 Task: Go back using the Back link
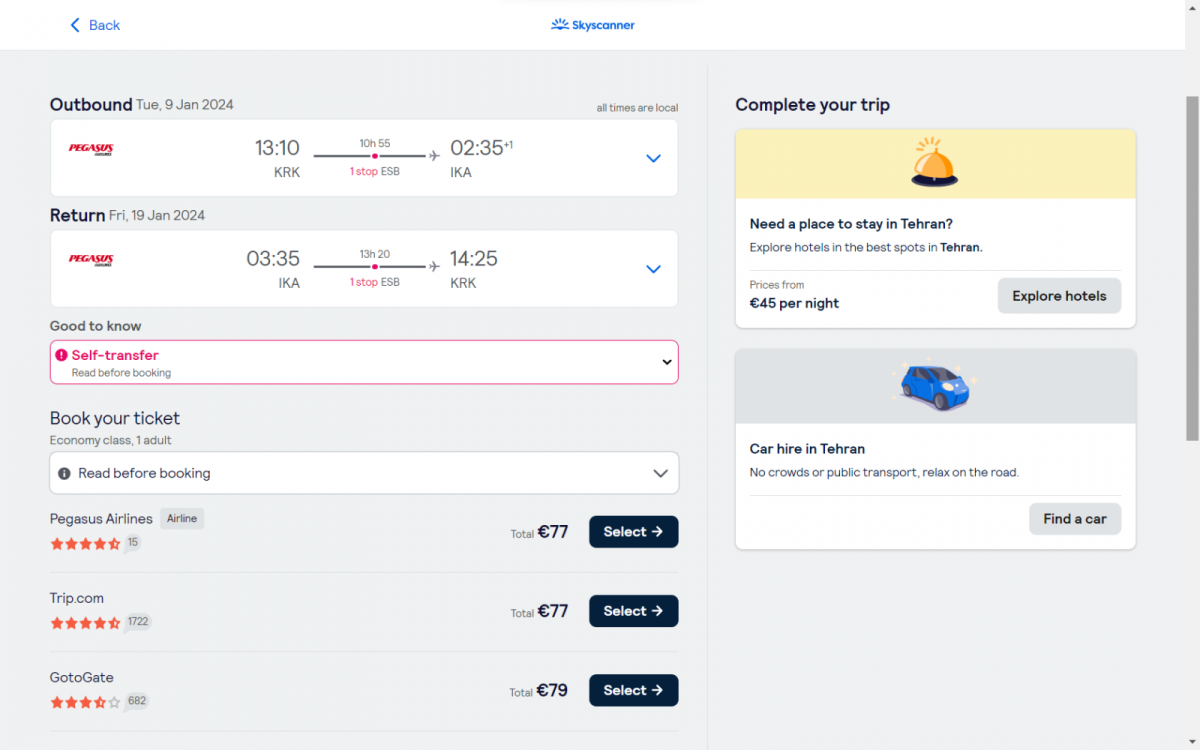pyautogui.click(x=95, y=25)
